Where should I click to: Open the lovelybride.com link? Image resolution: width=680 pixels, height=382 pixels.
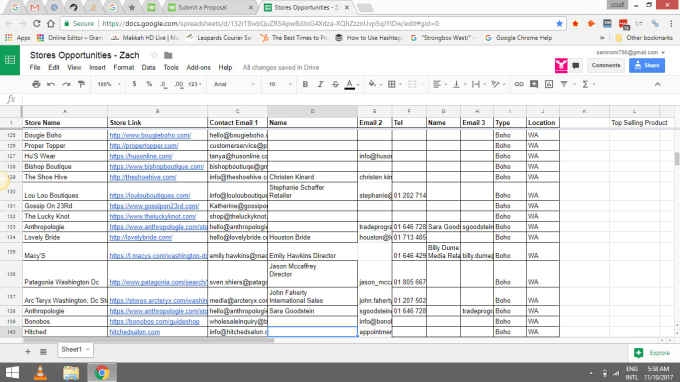(141, 238)
